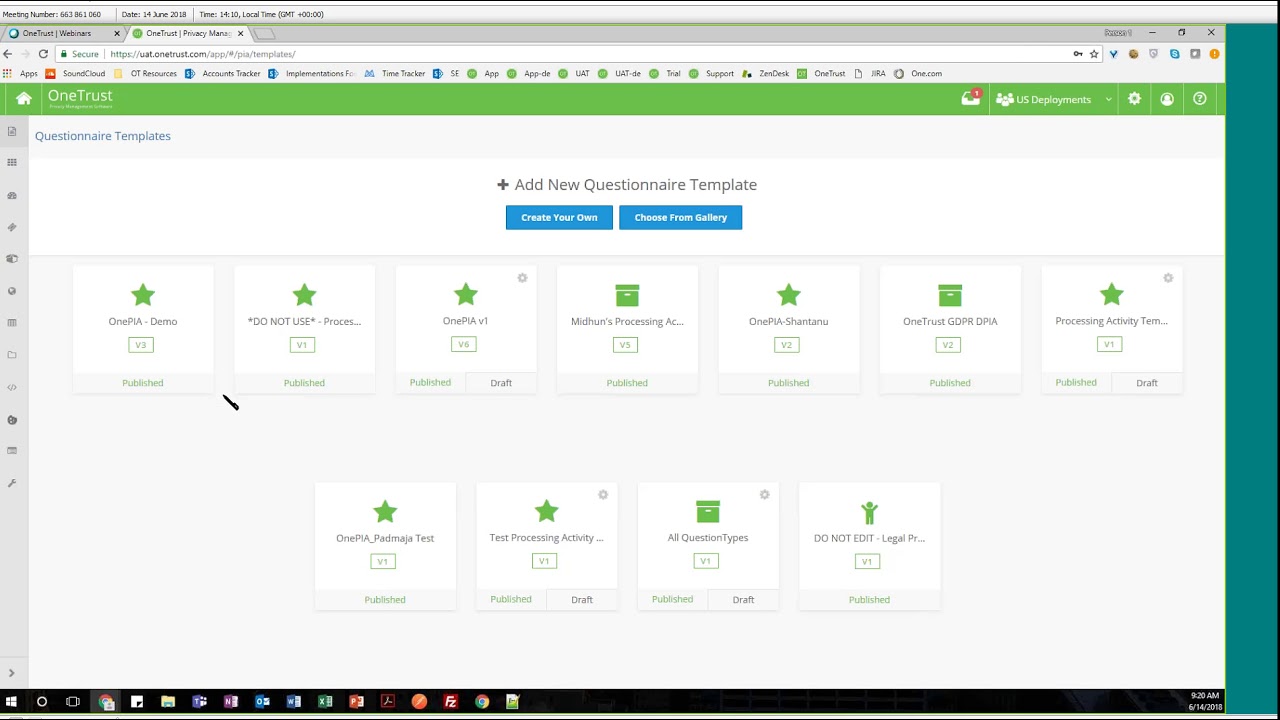1280x720 pixels.
Task: Open All QuestionTypes card gear settings
Action: click(x=765, y=495)
